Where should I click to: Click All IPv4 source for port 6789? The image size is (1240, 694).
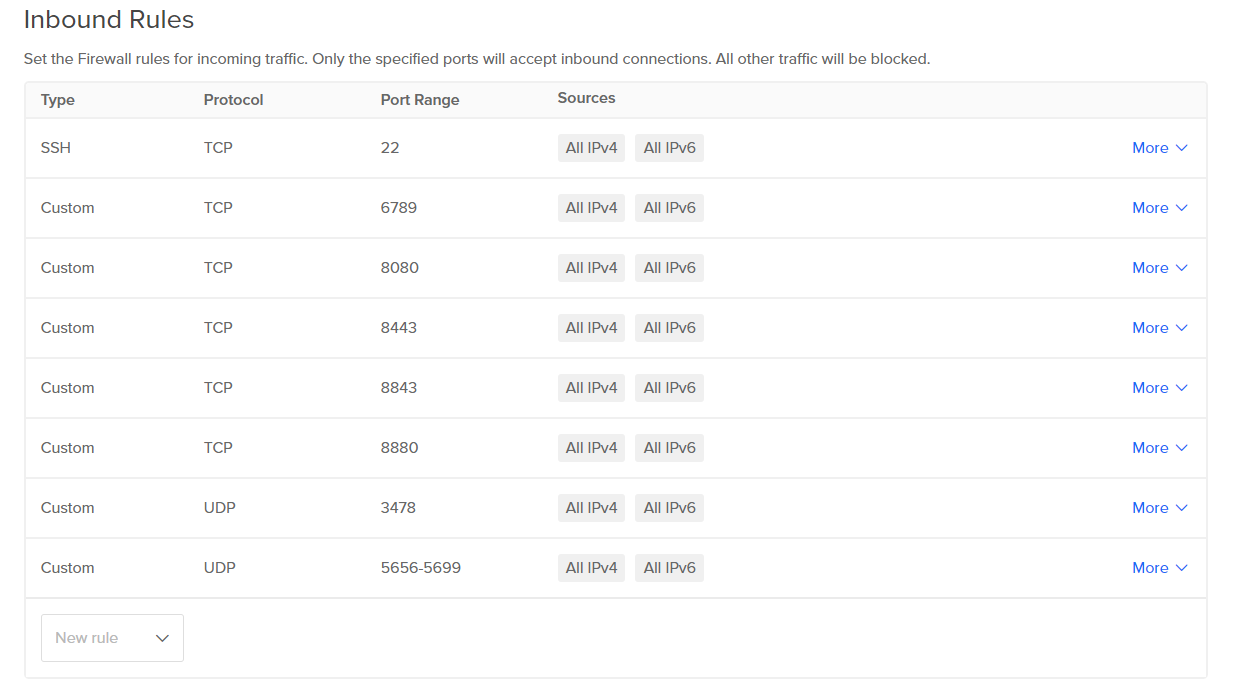pyautogui.click(x=591, y=208)
